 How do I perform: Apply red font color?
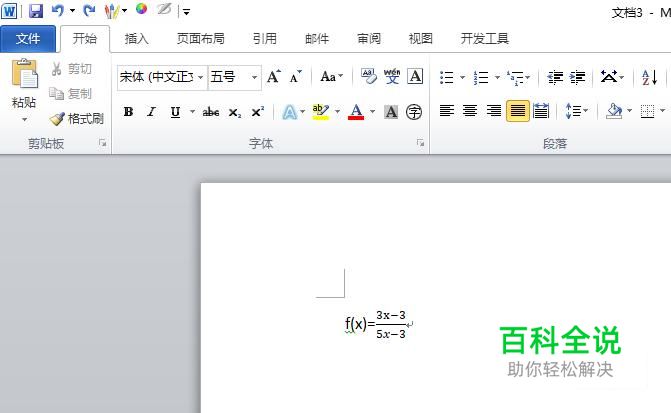[x=356, y=112]
